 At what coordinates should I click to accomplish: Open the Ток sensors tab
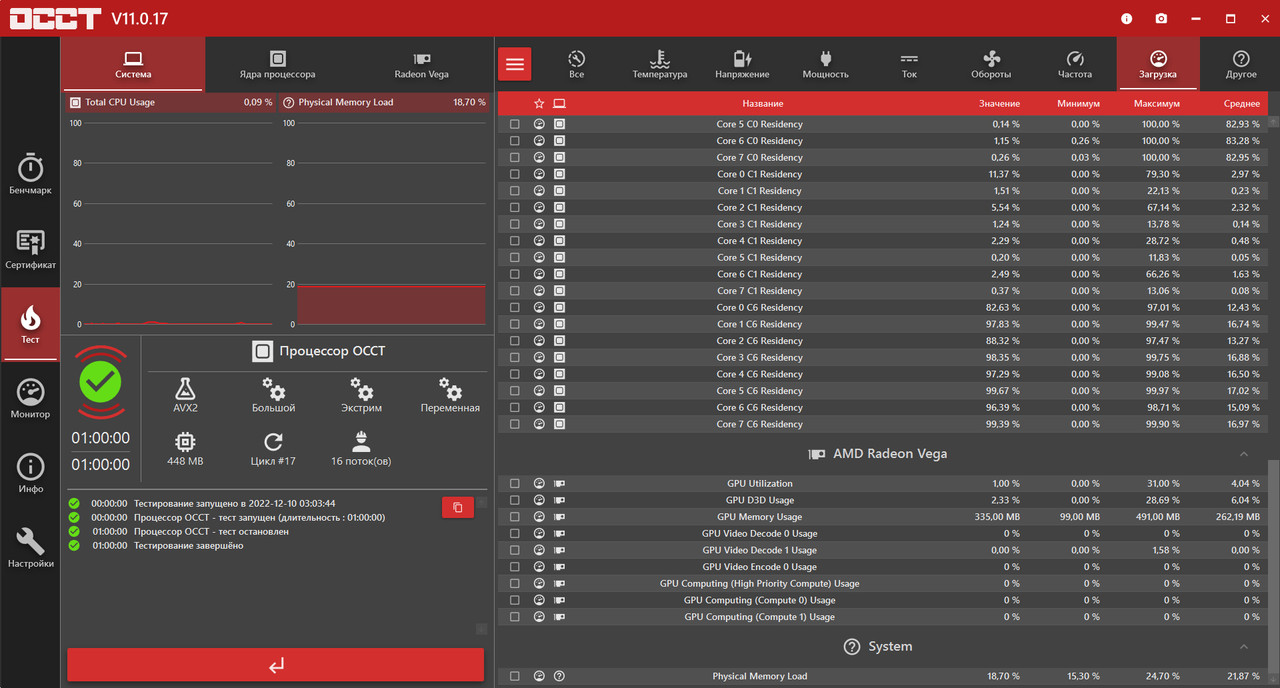[x=908, y=64]
